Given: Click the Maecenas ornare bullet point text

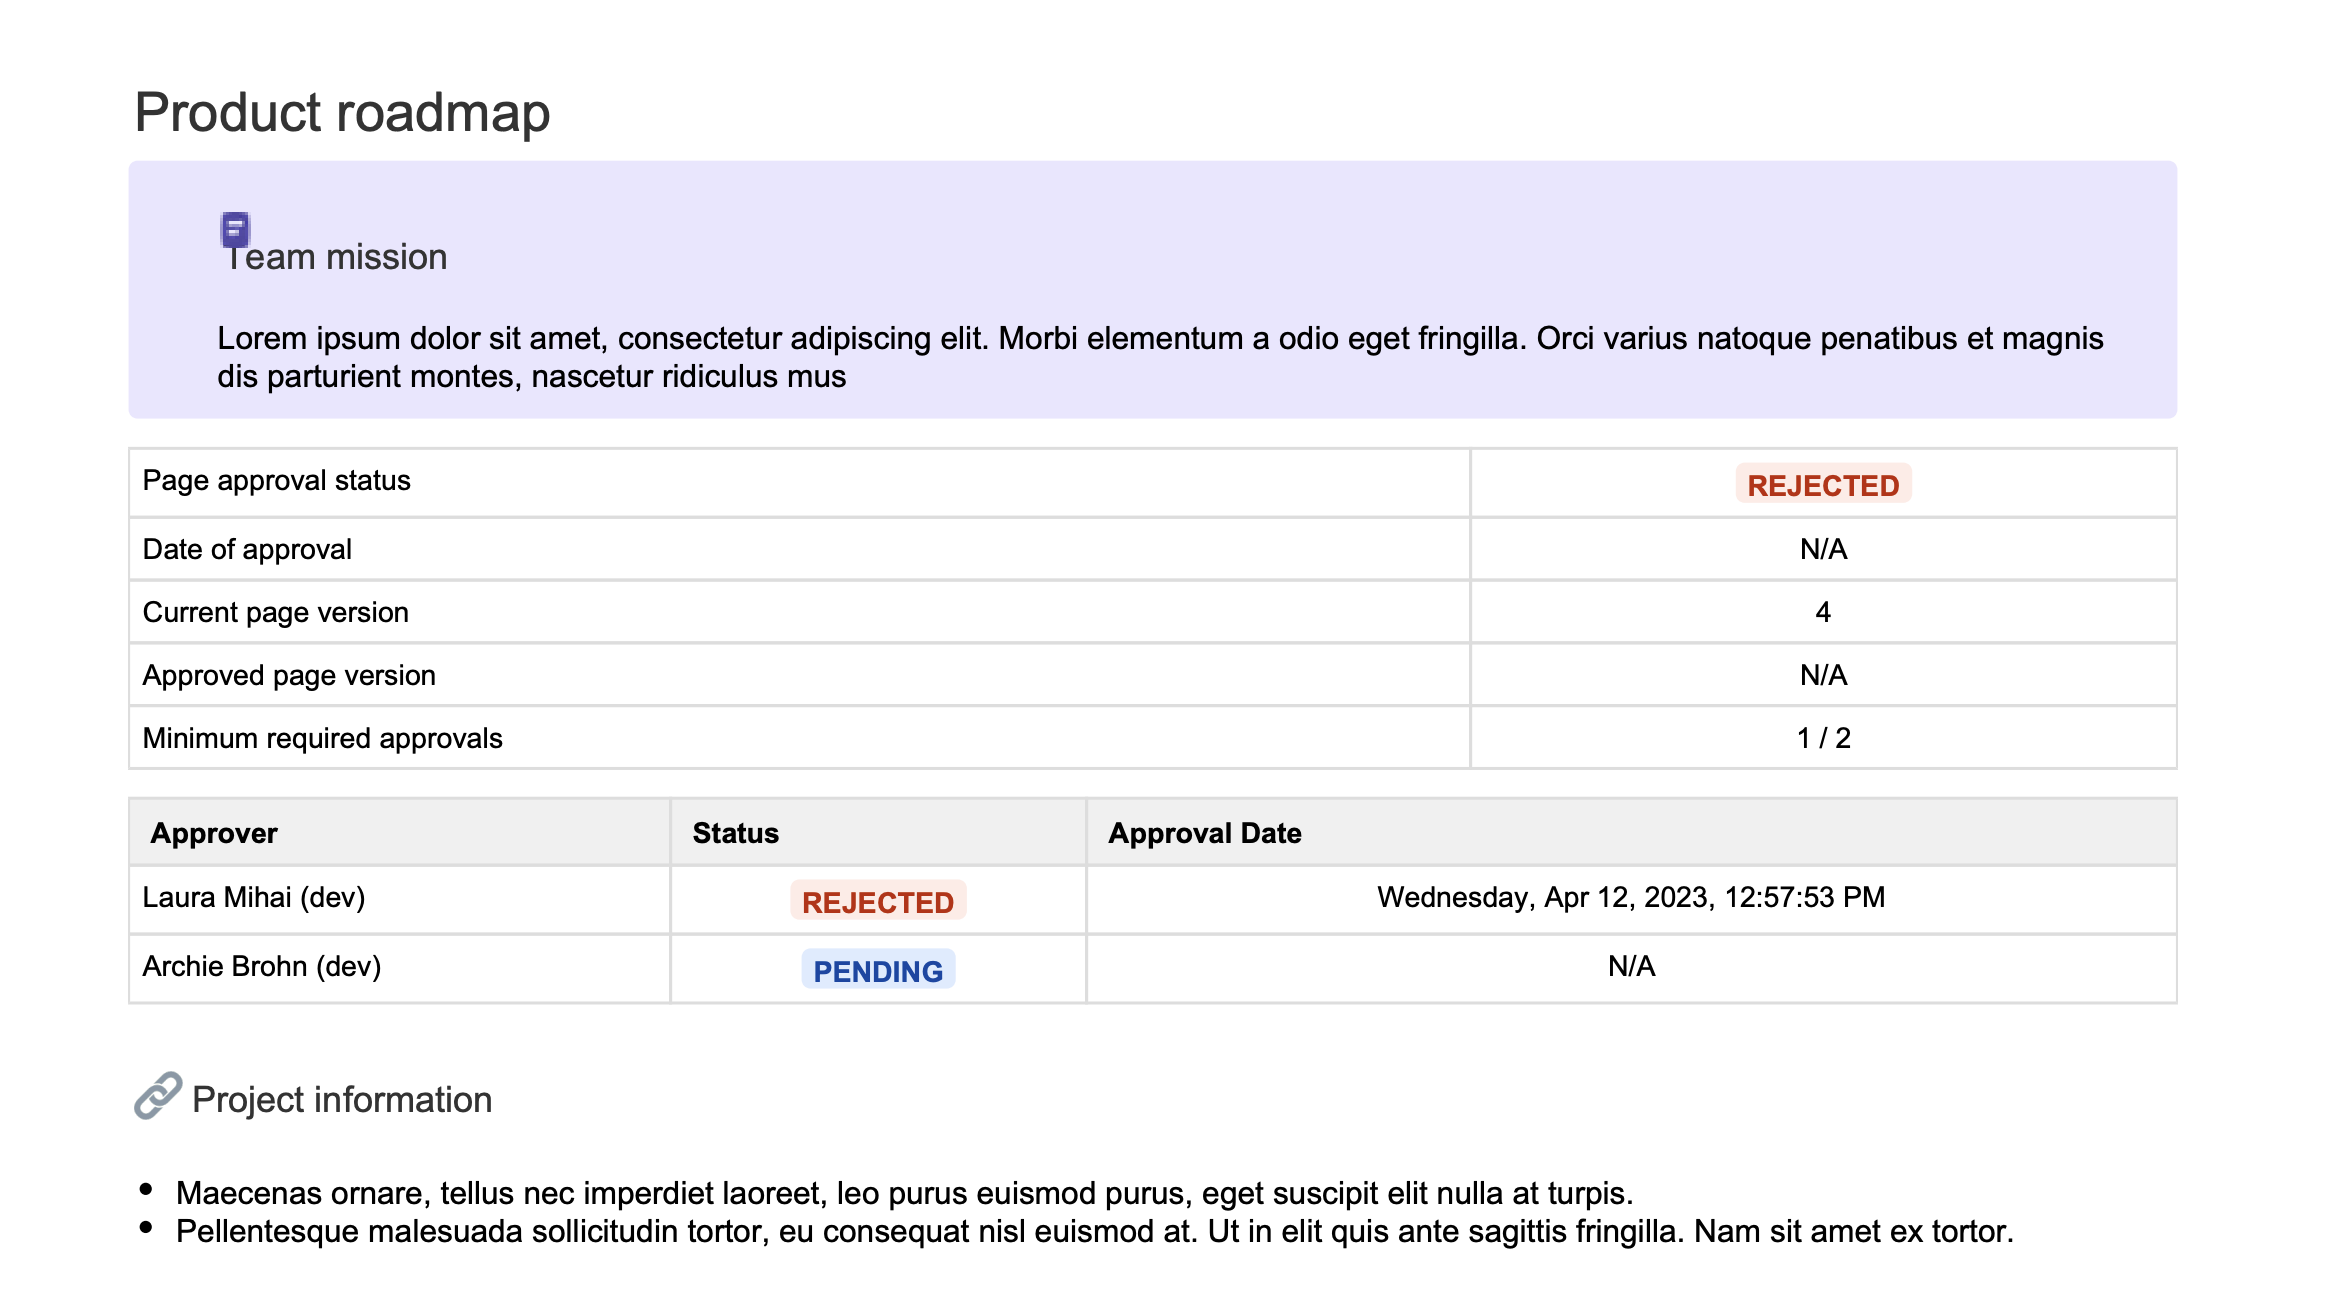Looking at the screenshot, I should pyautogui.click(x=904, y=1193).
